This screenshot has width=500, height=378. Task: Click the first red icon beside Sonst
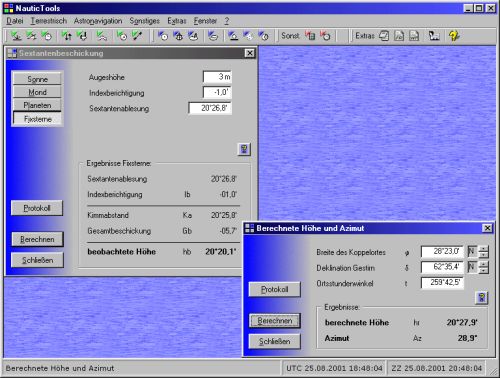310,36
